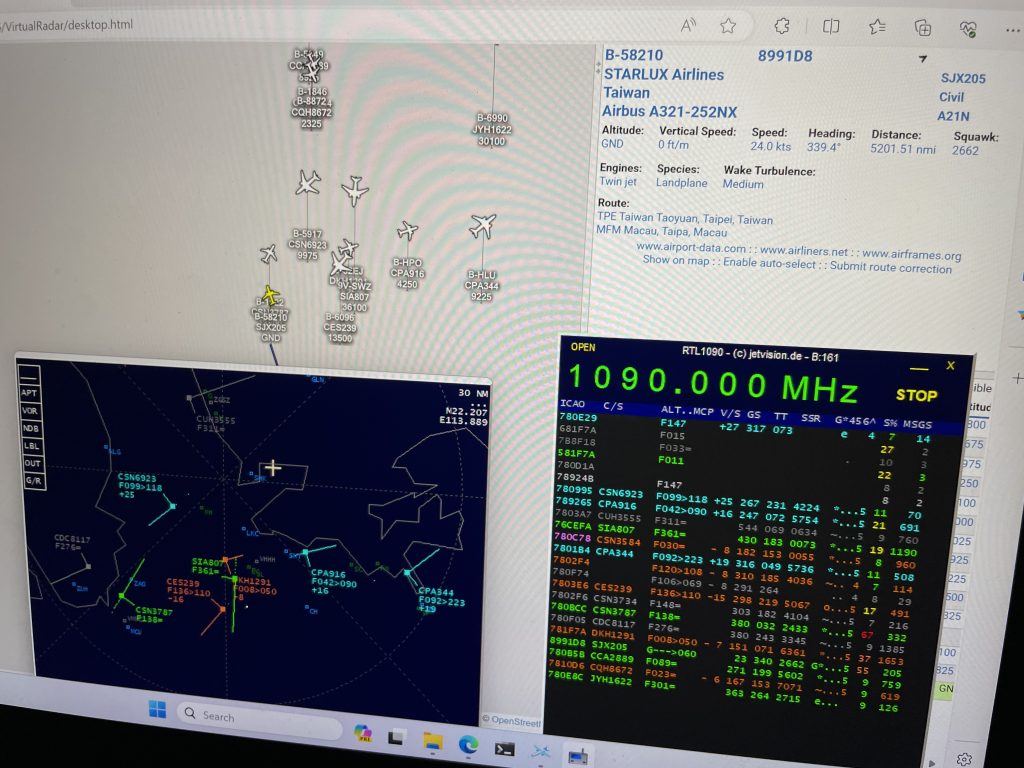Click SIA807 label on the map
The height and width of the screenshot is (768, 1024).
(x=355, y=296)
